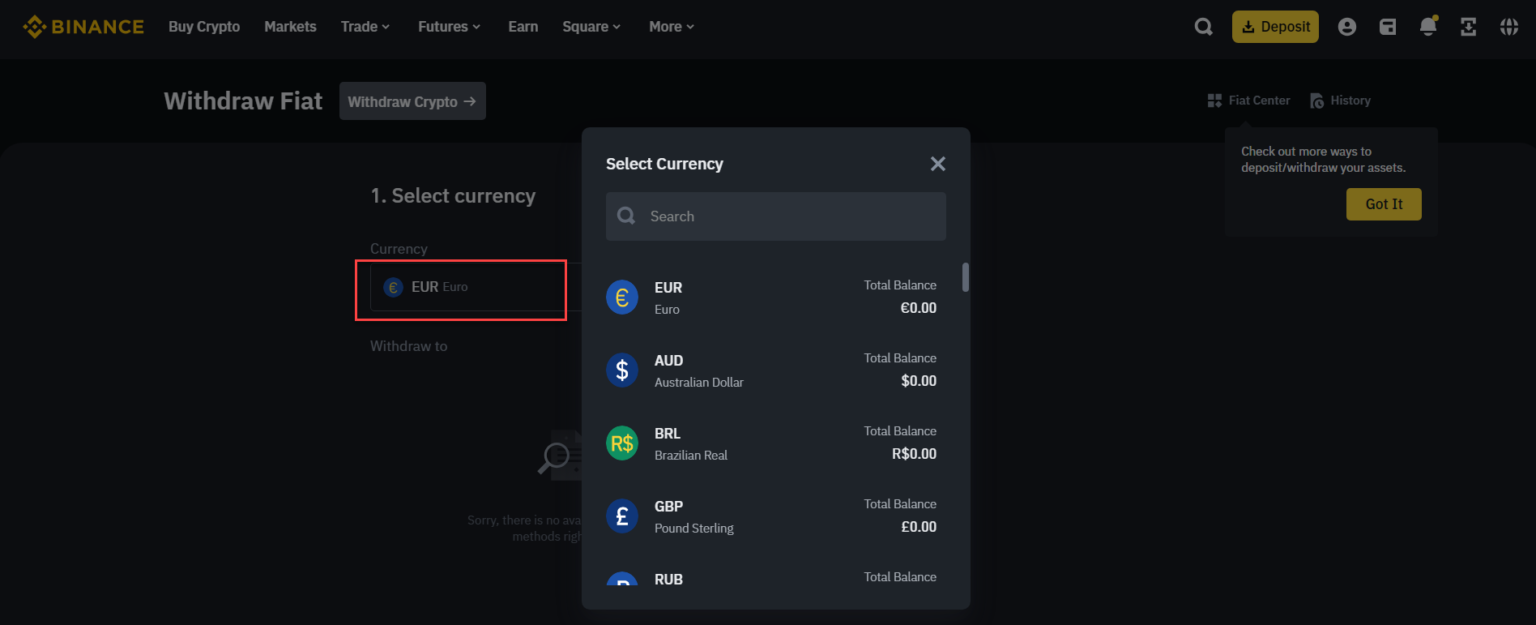Go to the Earn page
Viewport: 1536px width, 625px height.
pos(523,26)
